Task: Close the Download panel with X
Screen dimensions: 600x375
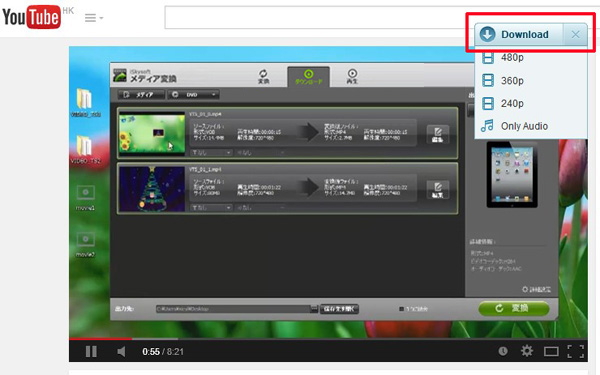Action: [575, 34]
